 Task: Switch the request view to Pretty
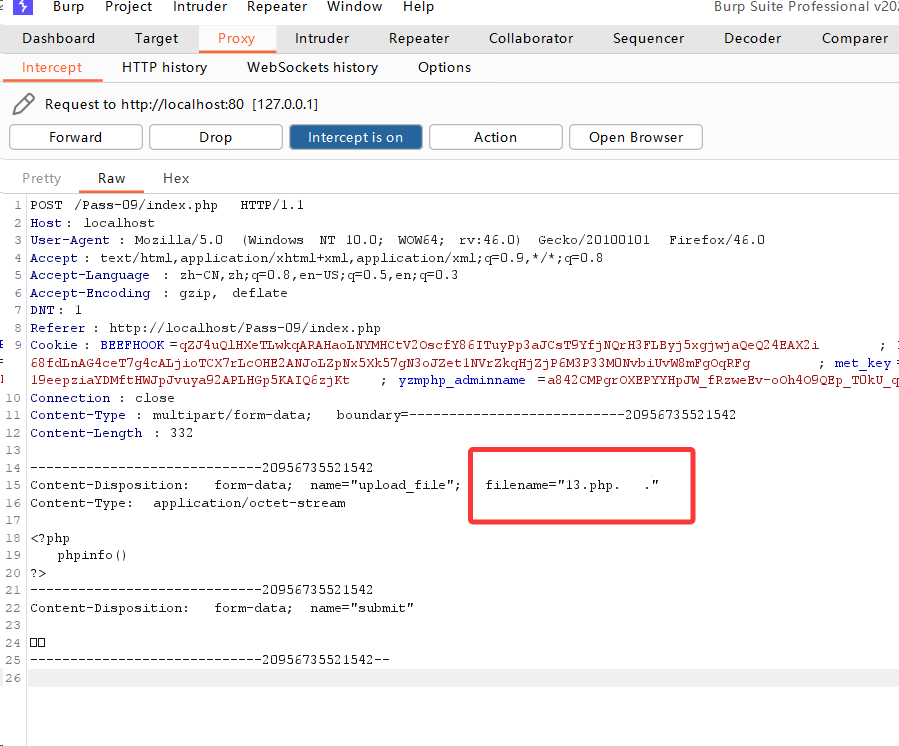click(41, 178)
